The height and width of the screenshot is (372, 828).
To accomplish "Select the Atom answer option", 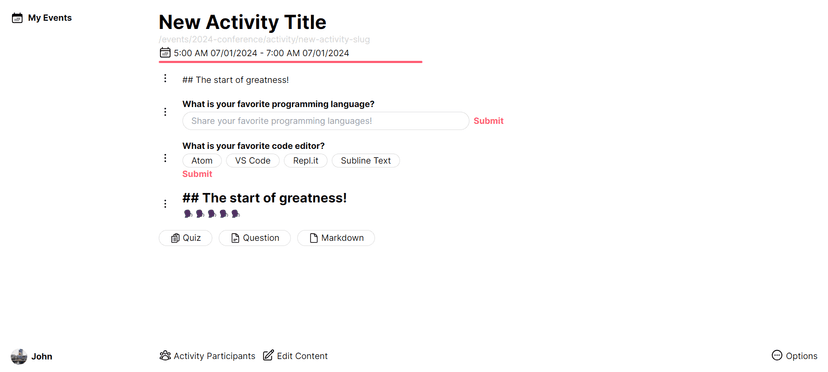I will pos(202,161).
